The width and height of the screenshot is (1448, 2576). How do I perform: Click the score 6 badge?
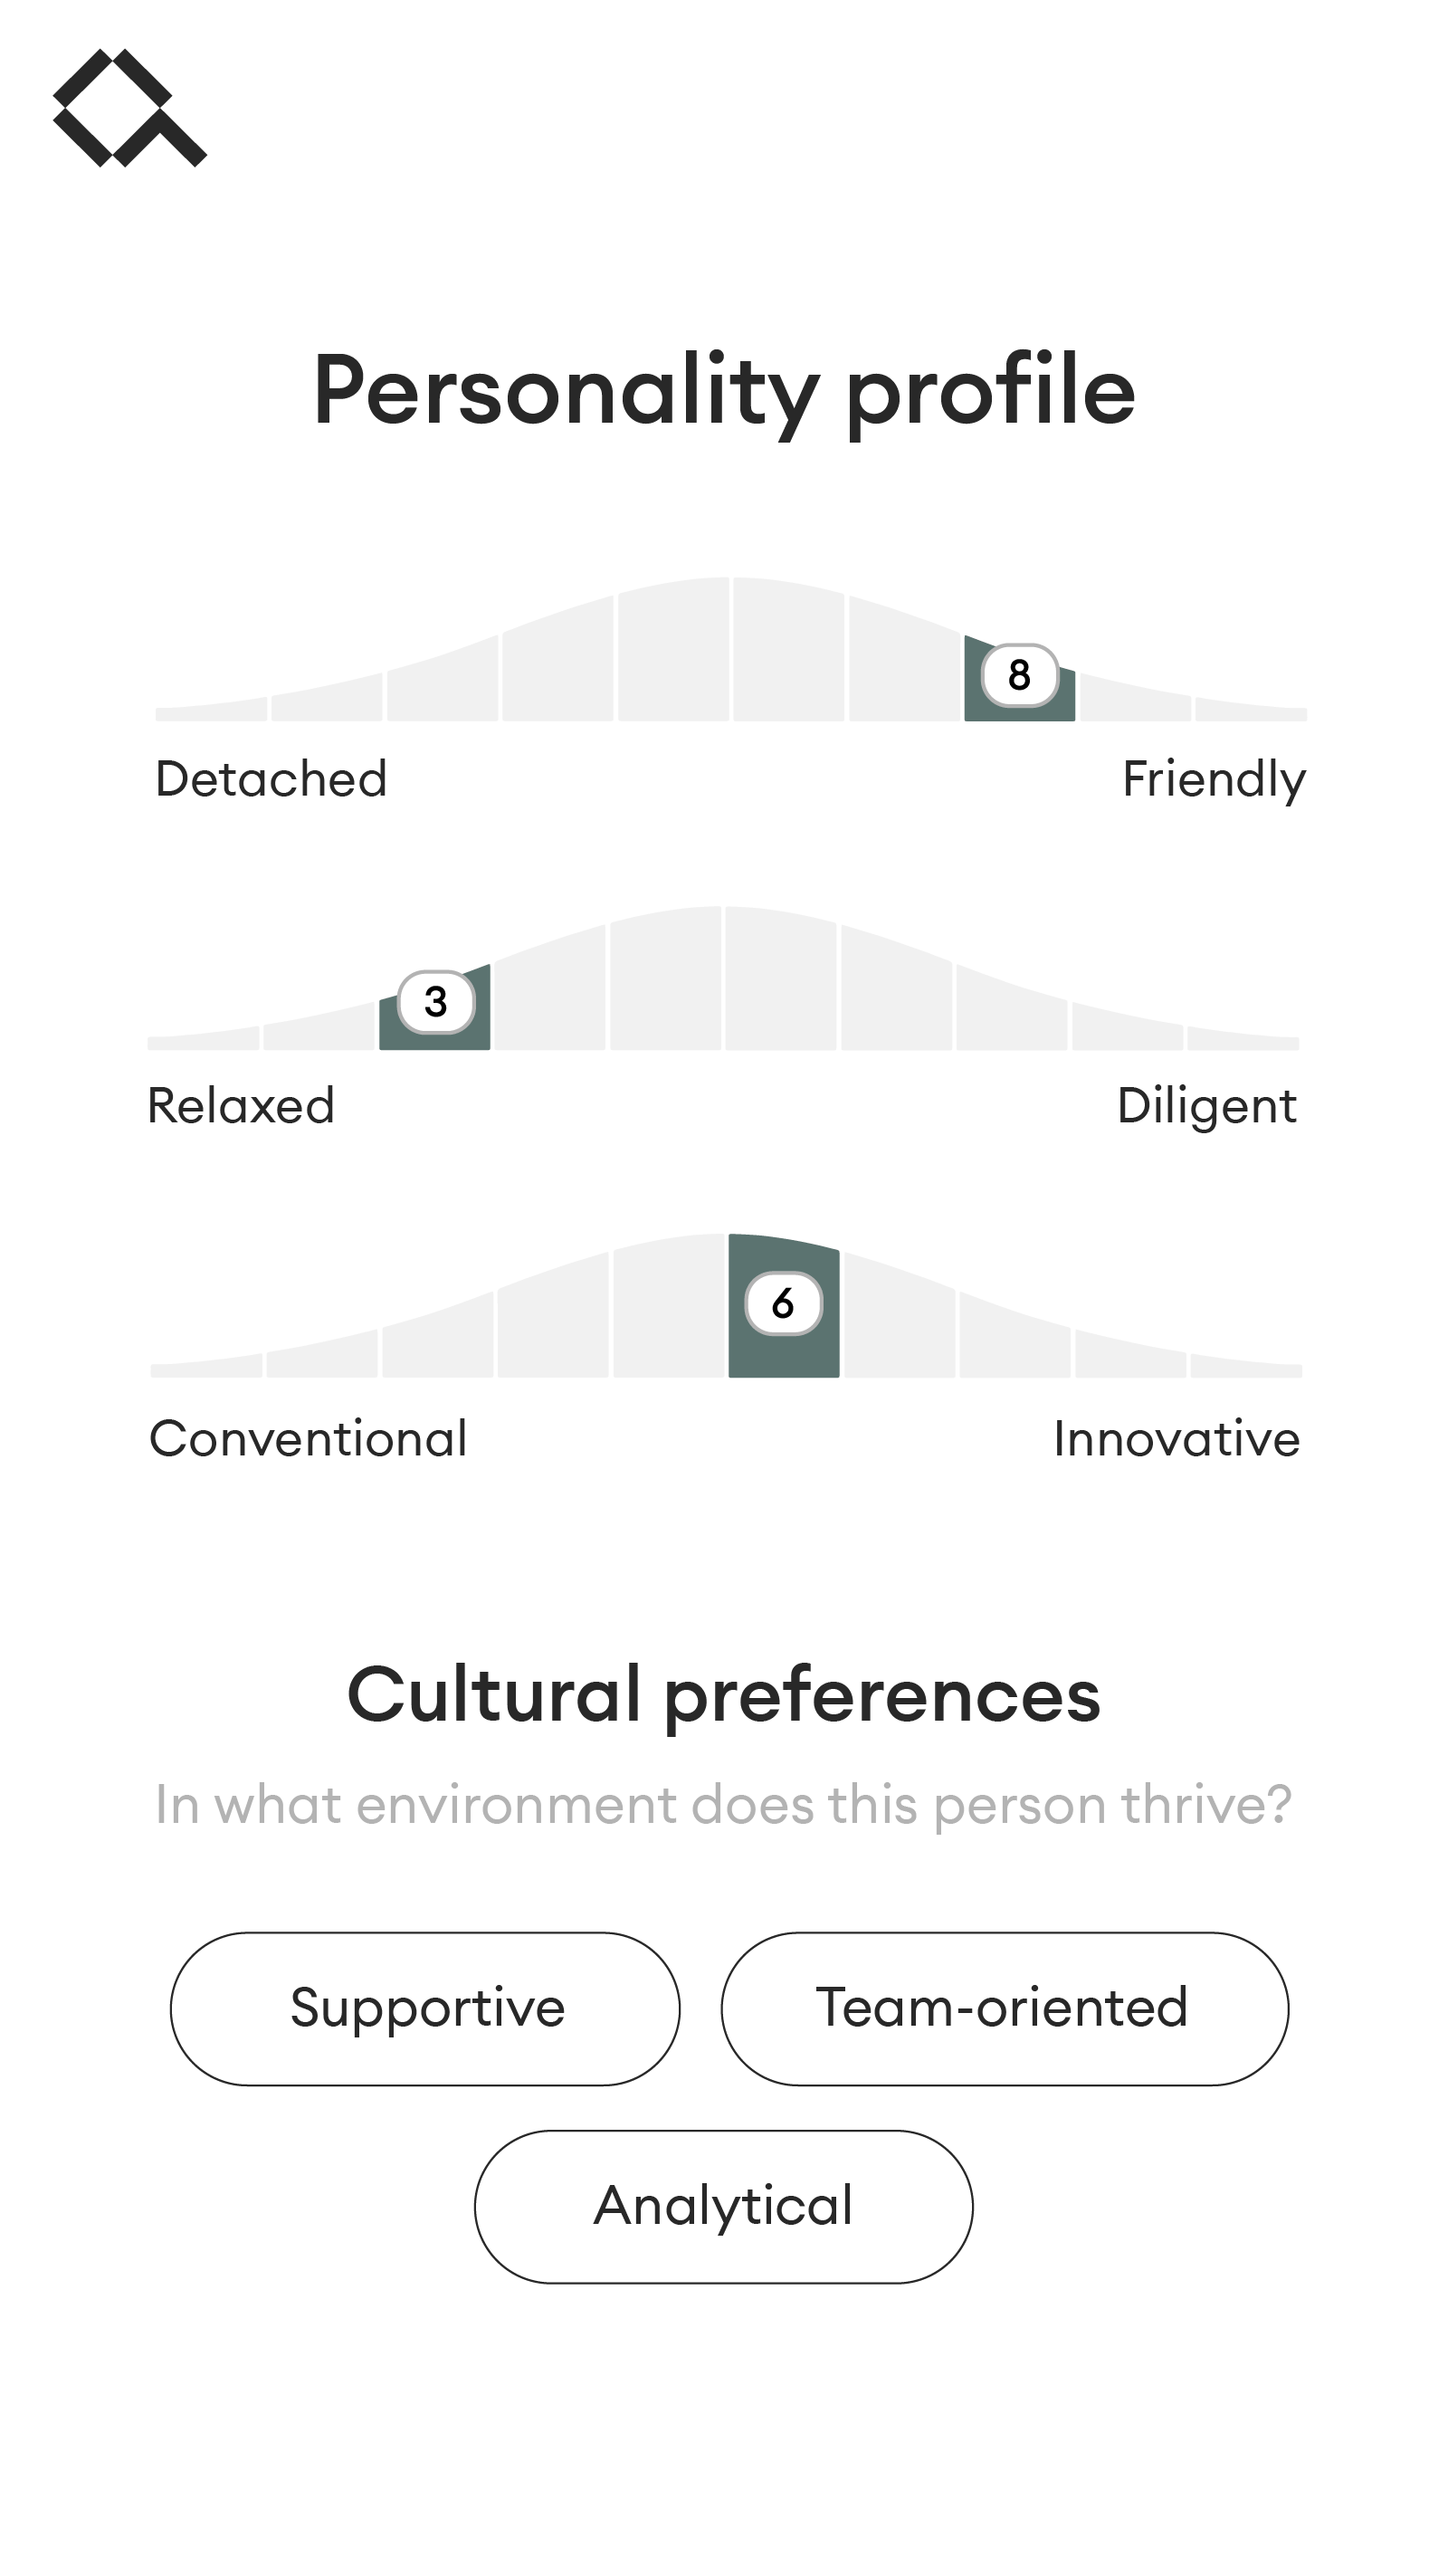point(783,1303)
